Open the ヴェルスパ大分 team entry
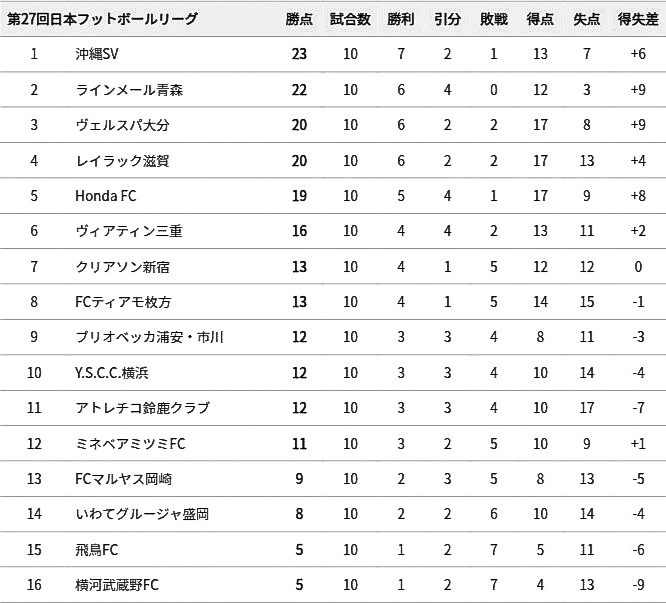Image resolution: width=666 pixels, height=603 pixels. (122, 125)
